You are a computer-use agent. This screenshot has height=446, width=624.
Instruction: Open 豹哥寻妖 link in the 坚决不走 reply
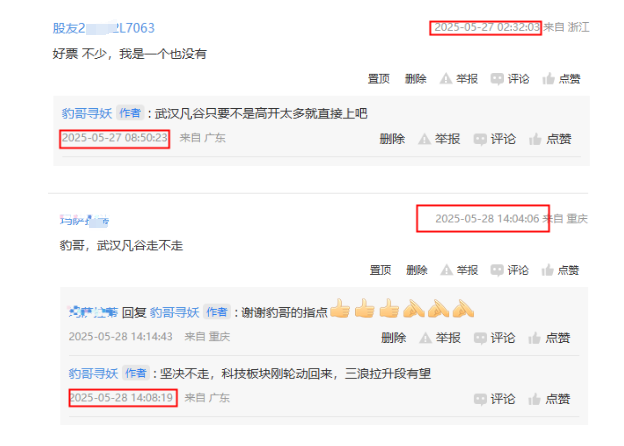coord(93,374)
